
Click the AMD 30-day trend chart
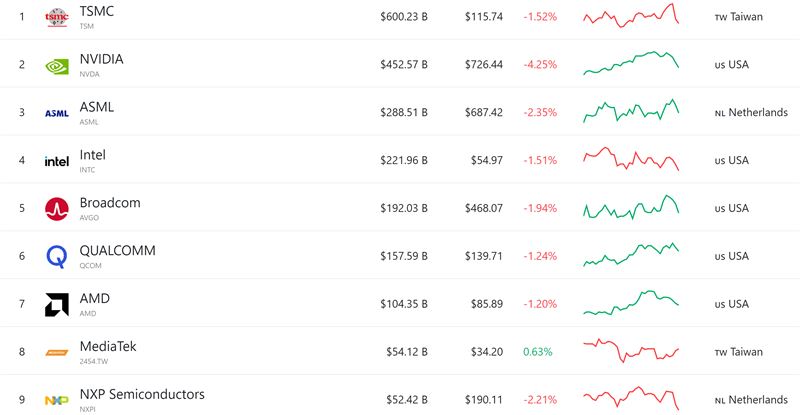pyautogui.click(x=631, y=303)
